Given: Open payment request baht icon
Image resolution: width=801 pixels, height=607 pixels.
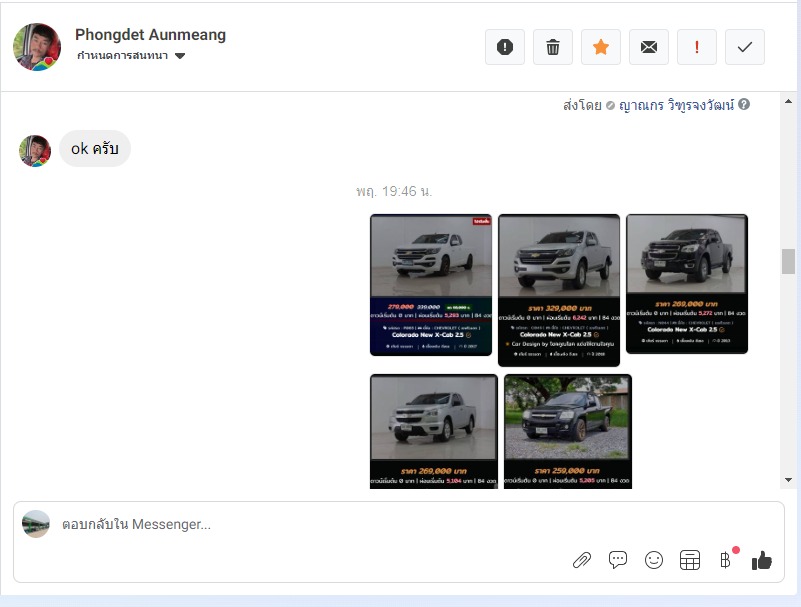Looking at the screenshot, I should coord(725,560).
